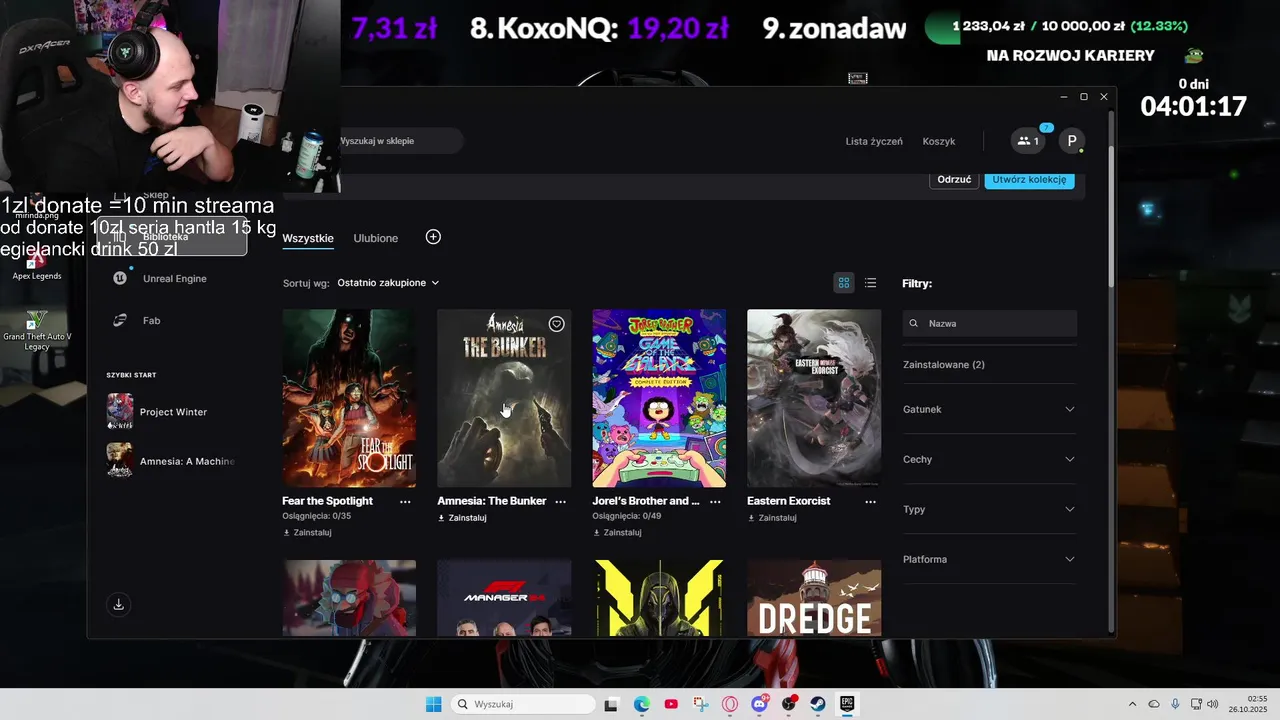Click Zainstaluj under Jorel's Brother
The image size is (1280, 720).
(617, 532)
